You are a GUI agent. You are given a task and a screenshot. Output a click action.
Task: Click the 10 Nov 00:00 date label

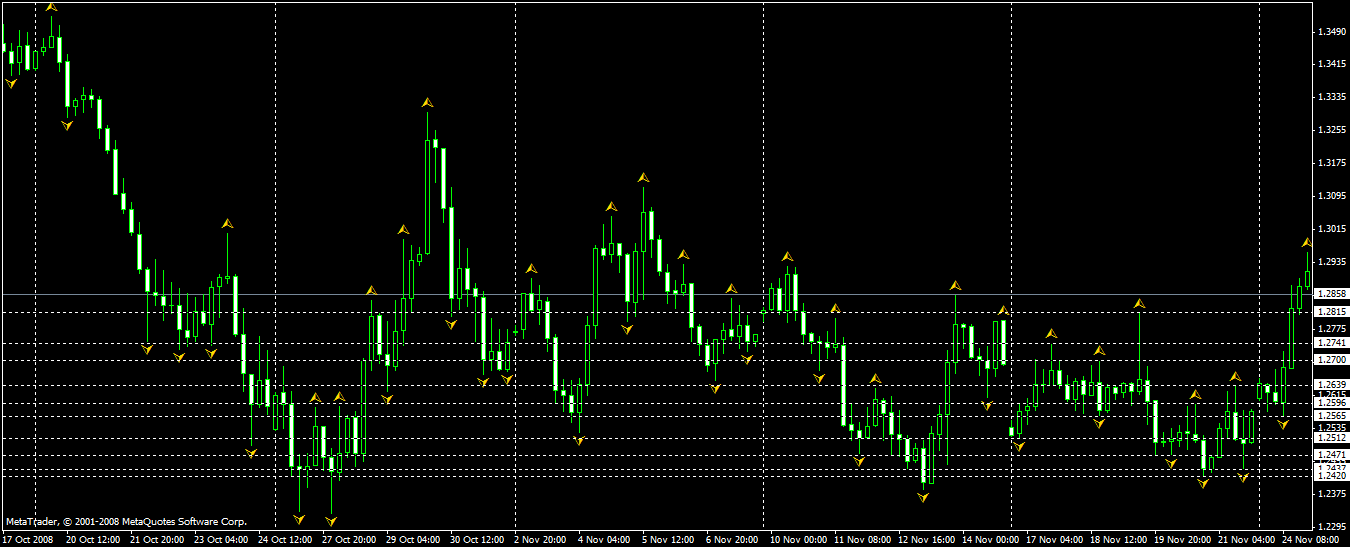(x=797, y=540)
